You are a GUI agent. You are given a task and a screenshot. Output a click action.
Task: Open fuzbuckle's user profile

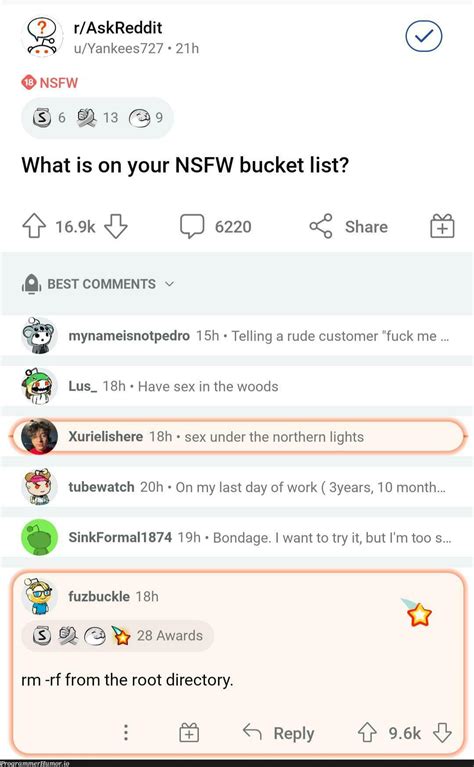coord(99,596)
